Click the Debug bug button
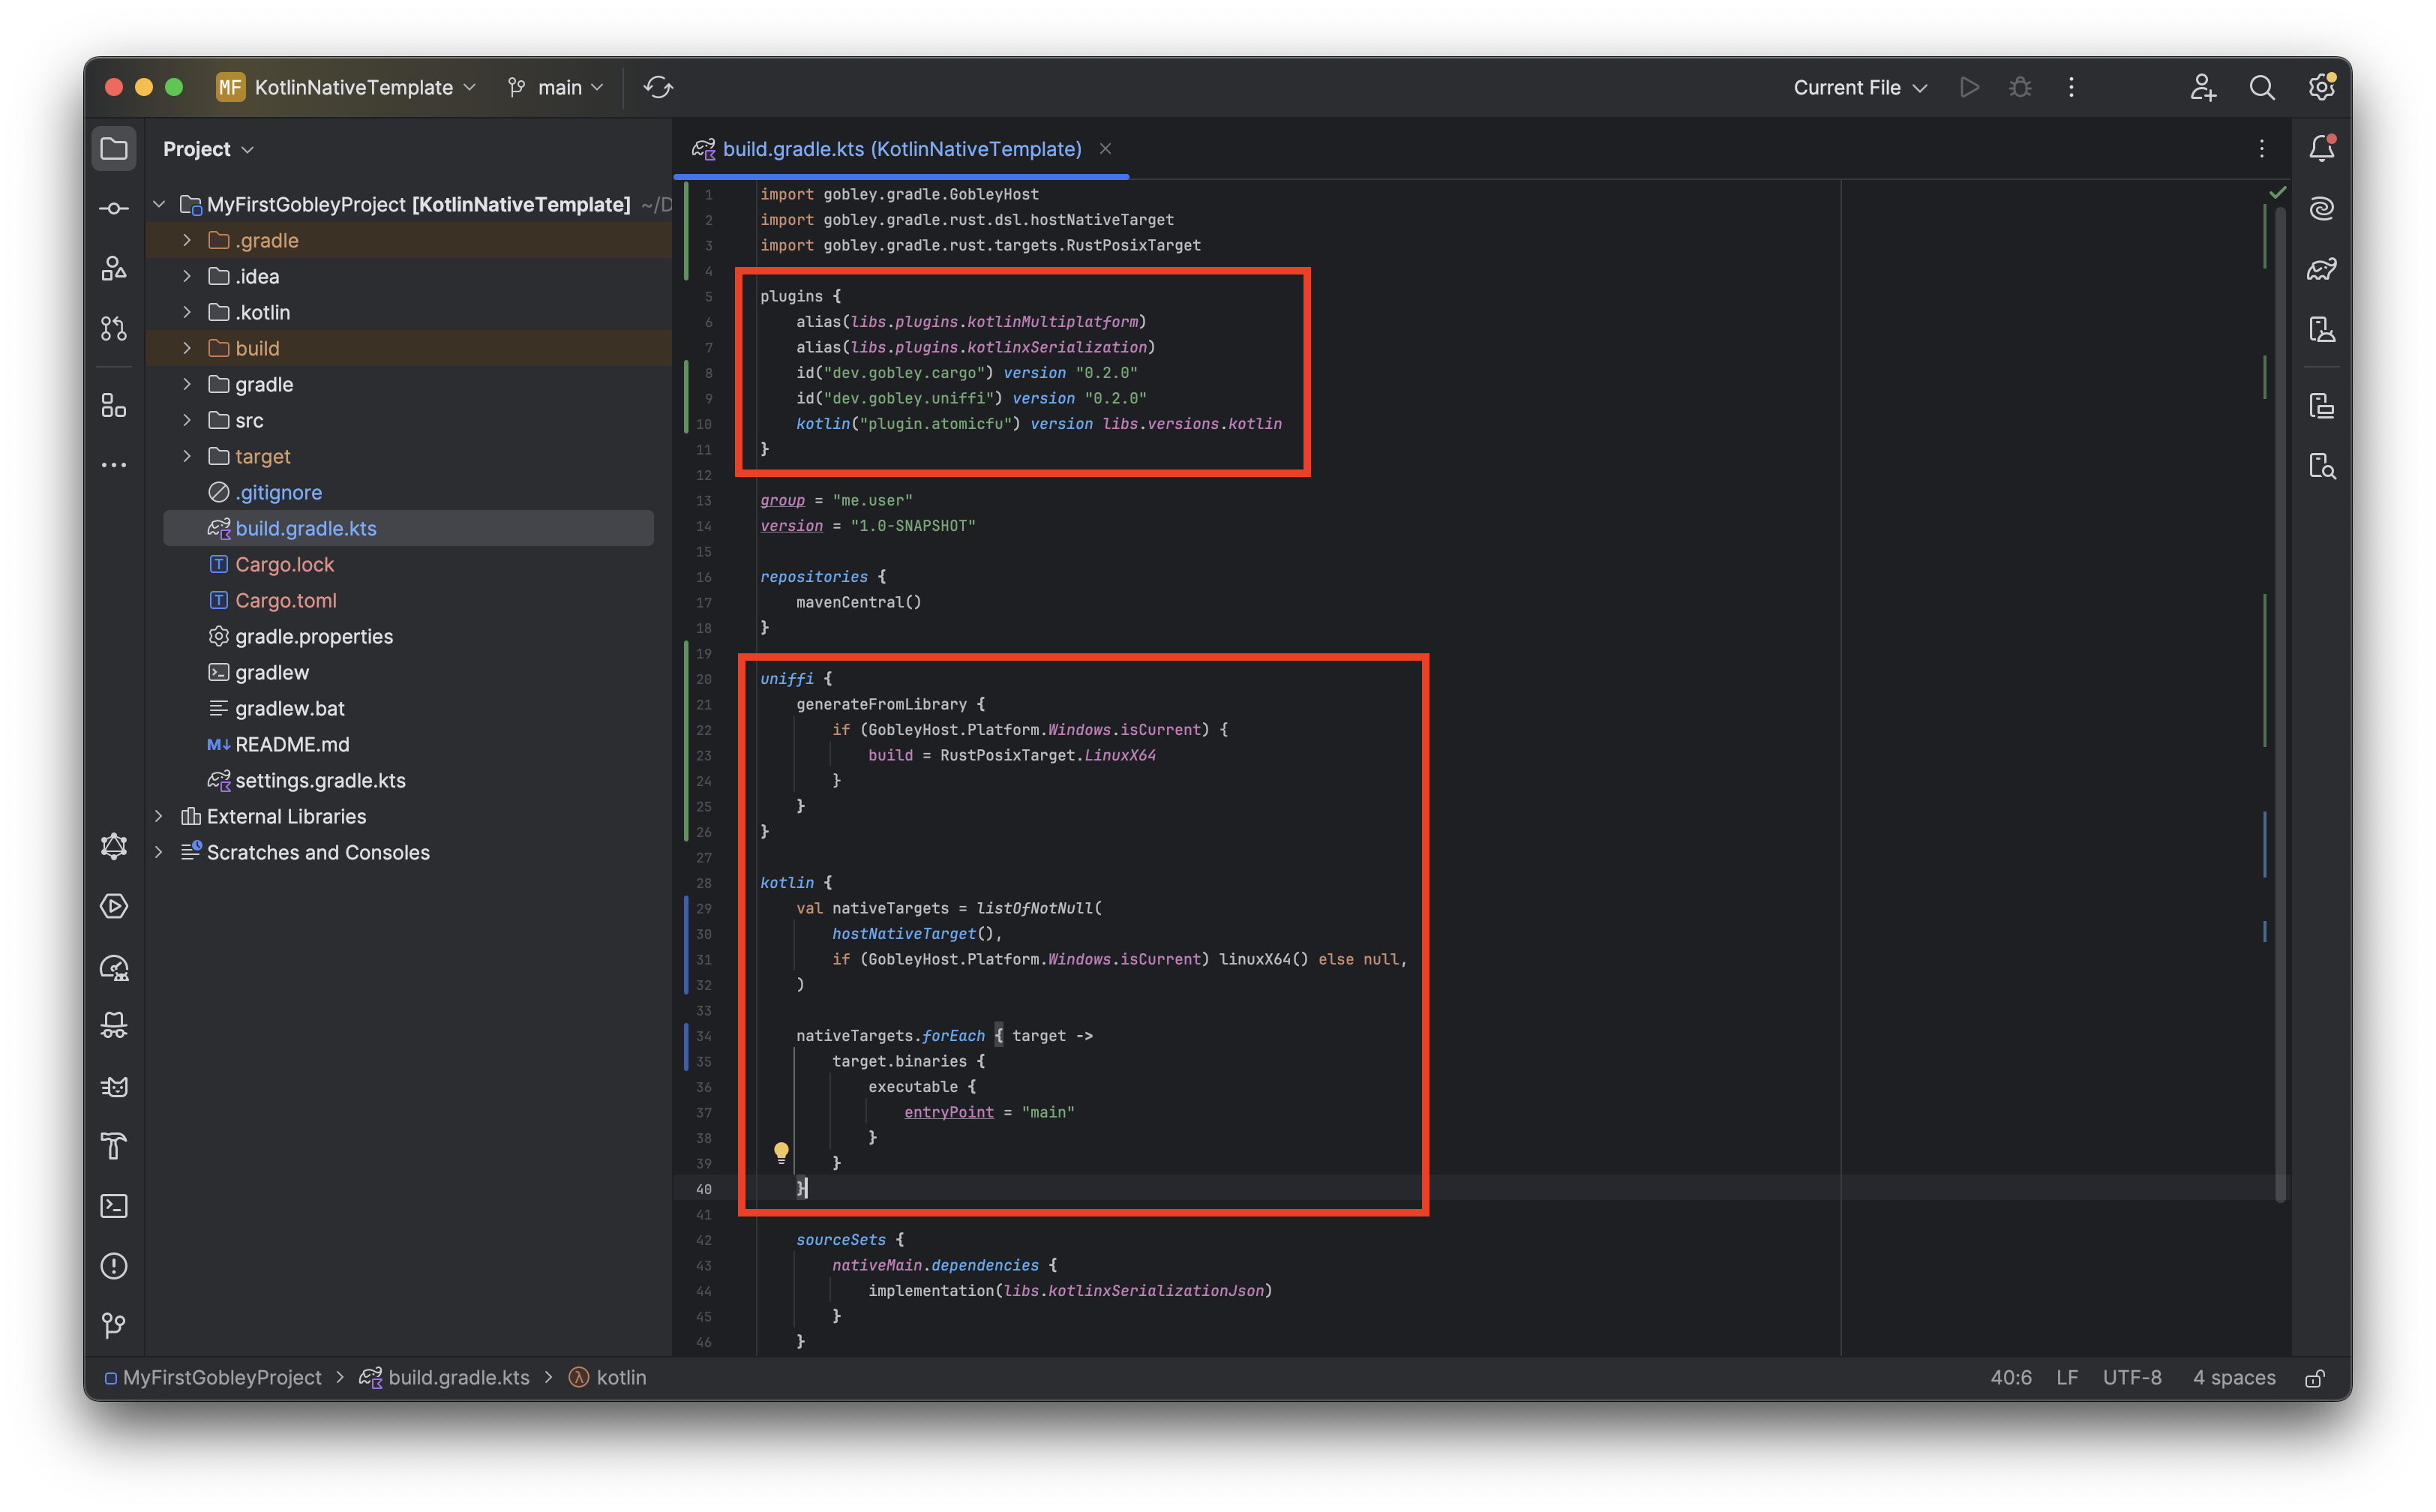Image resolution: width=2436 pixels, height=1512 pixels. click(x=2020, y=88)
